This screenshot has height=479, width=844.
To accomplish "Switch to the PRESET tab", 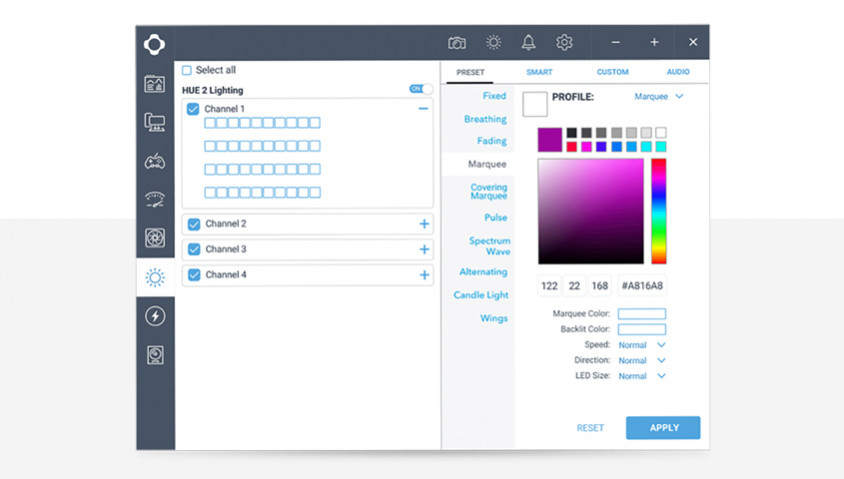I will (x=470, y=72).
